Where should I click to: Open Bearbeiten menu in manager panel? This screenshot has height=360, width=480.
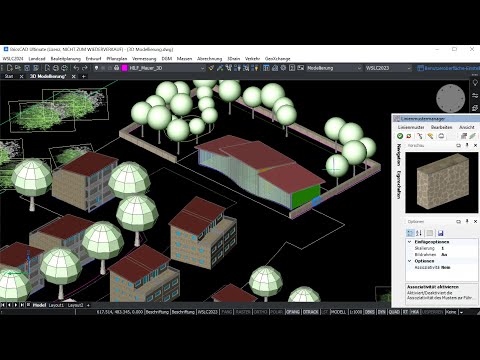tap(441, 127)
